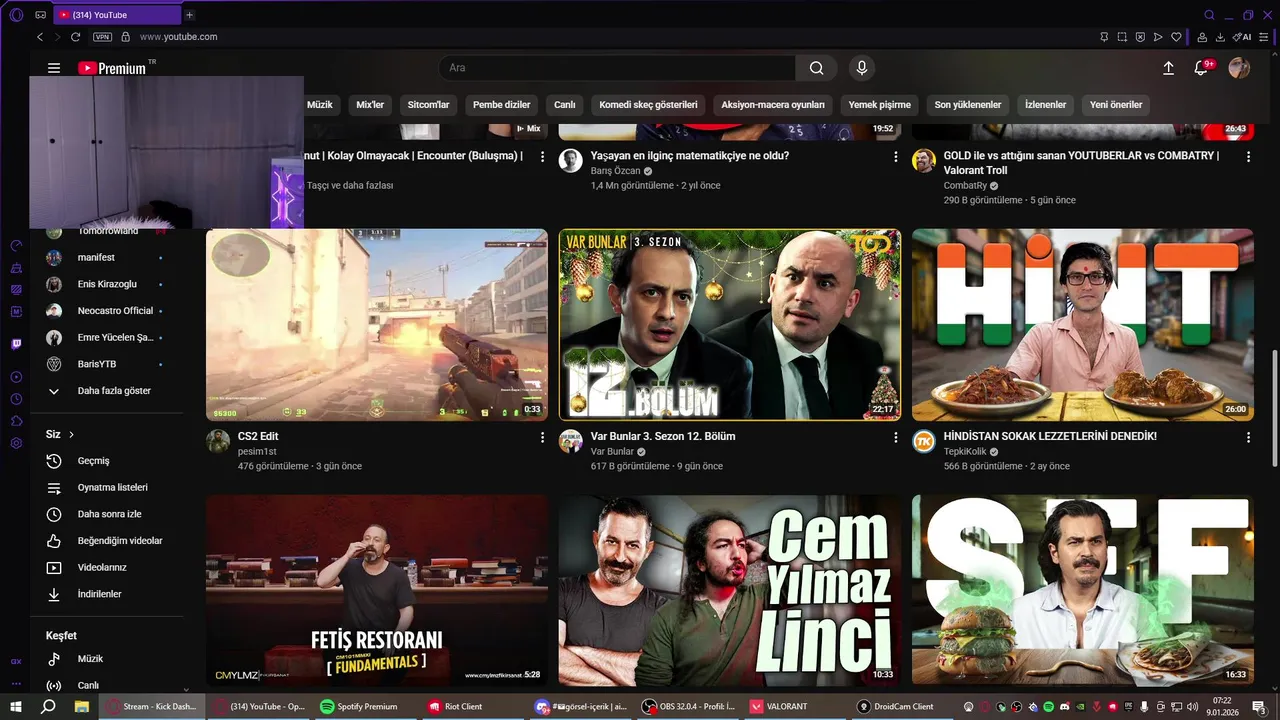Toggle the Opera VPN badge
1280x720 pixels.
pos(102,37)
